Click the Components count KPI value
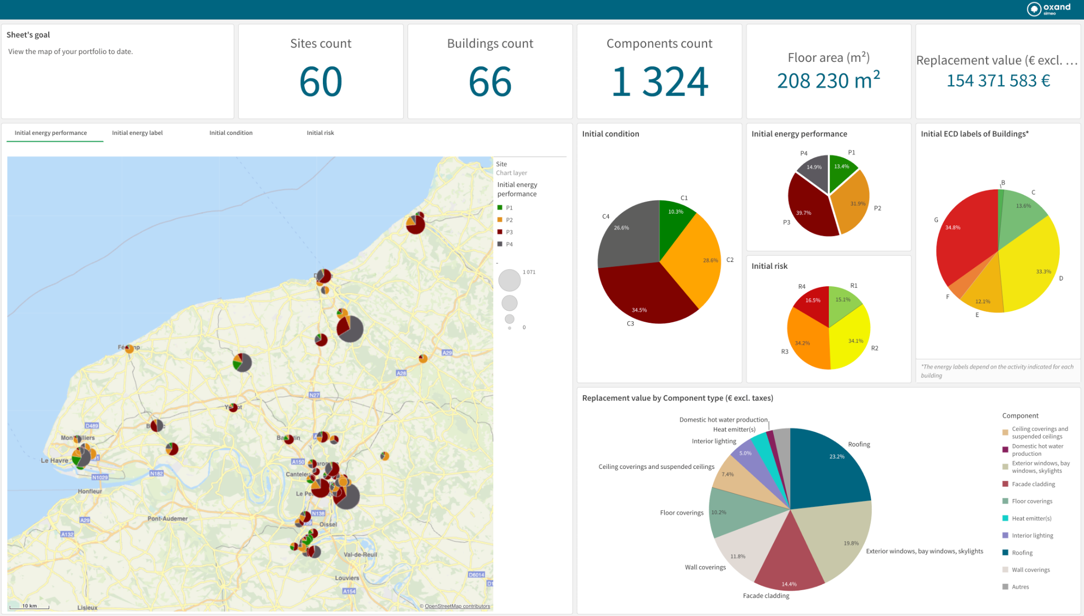1084x616 pixels. pos(659,81)
